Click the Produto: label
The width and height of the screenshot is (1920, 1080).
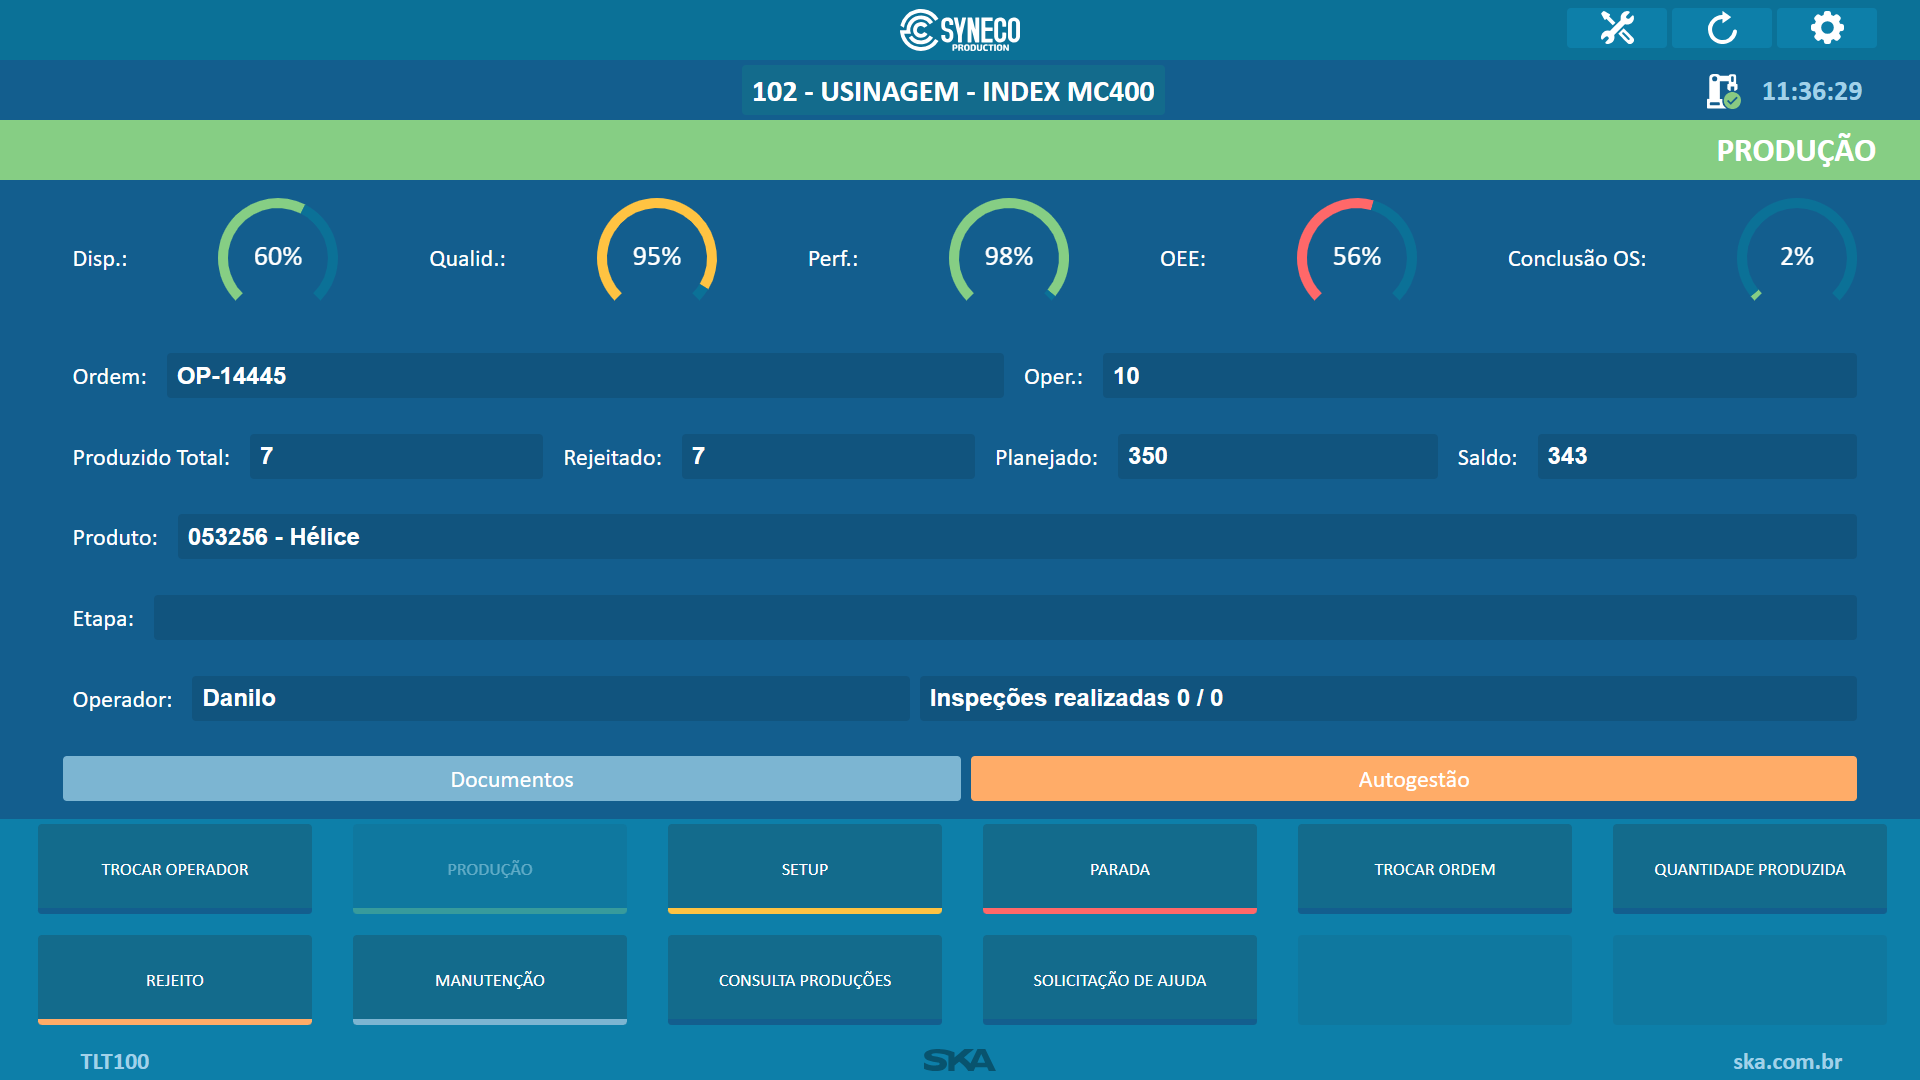(x=115, y=537)
